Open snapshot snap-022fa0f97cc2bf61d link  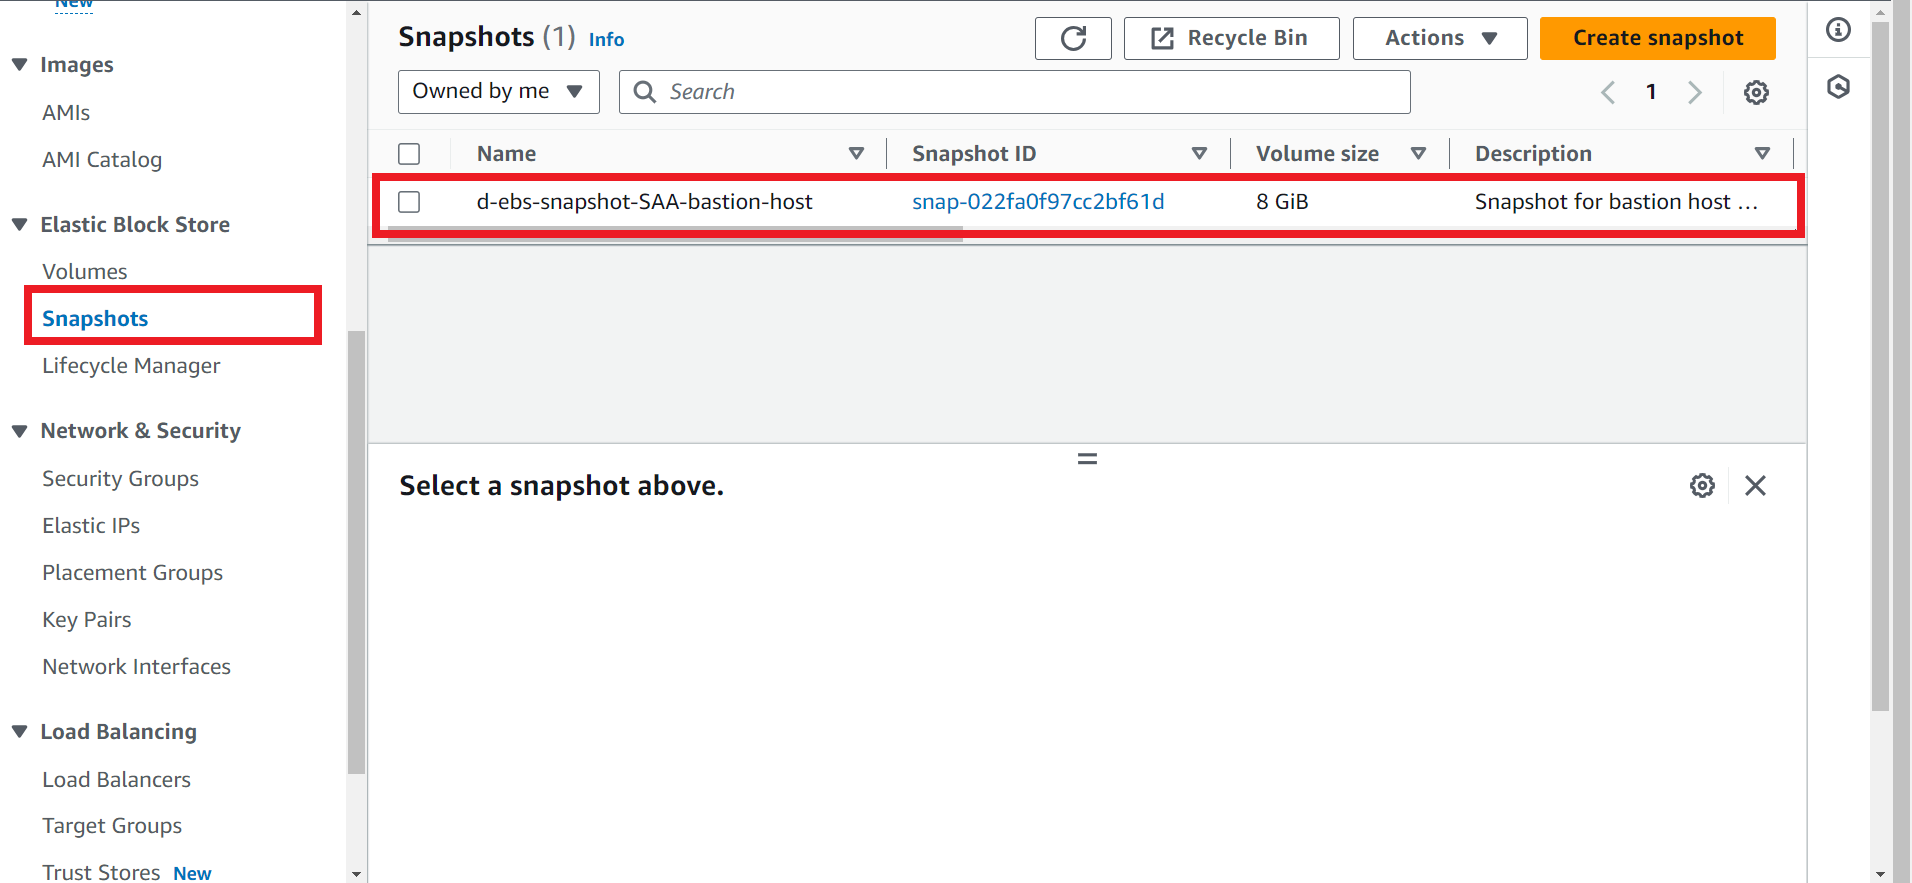pos(1037,202)
